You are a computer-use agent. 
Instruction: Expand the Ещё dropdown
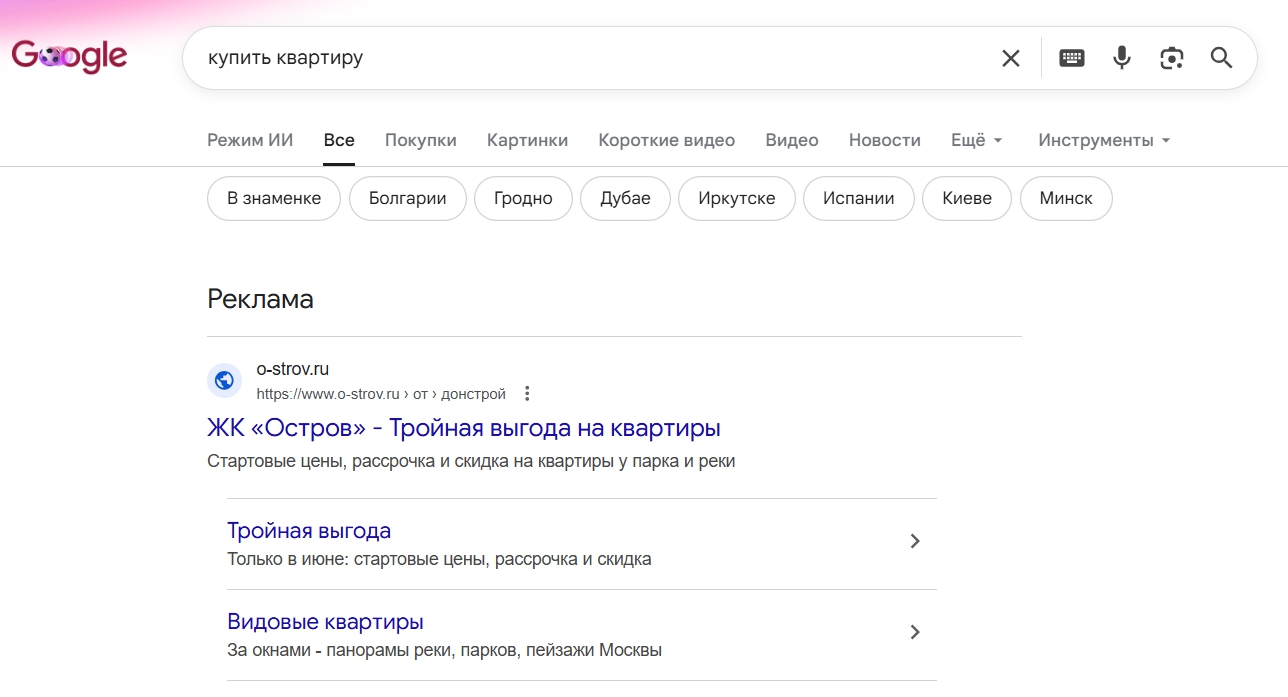pyautogui.click(x=977, y=140)
